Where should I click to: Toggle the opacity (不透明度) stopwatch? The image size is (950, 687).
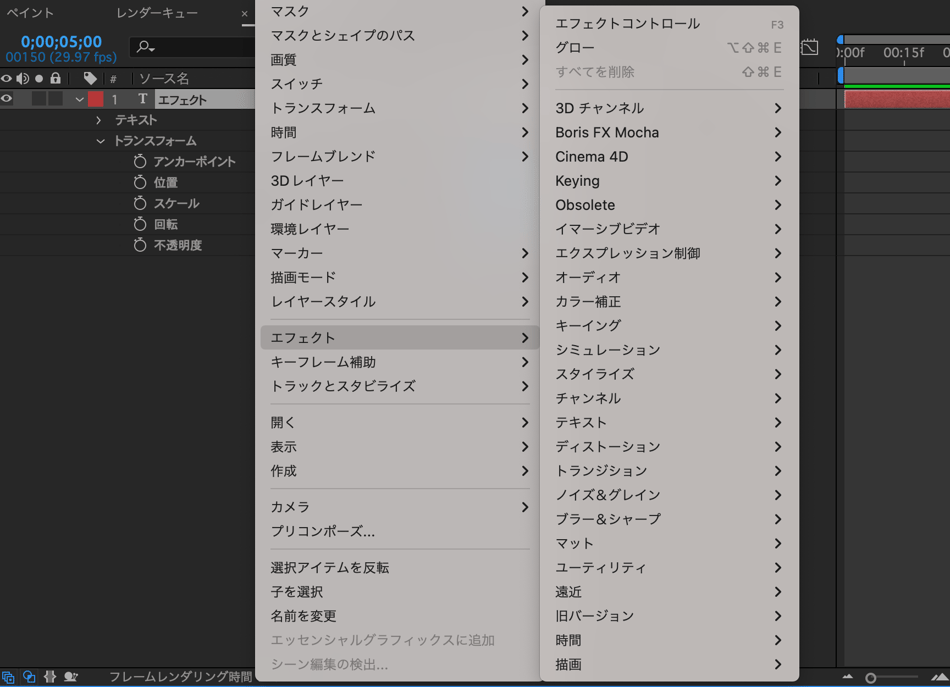[140, 246]
